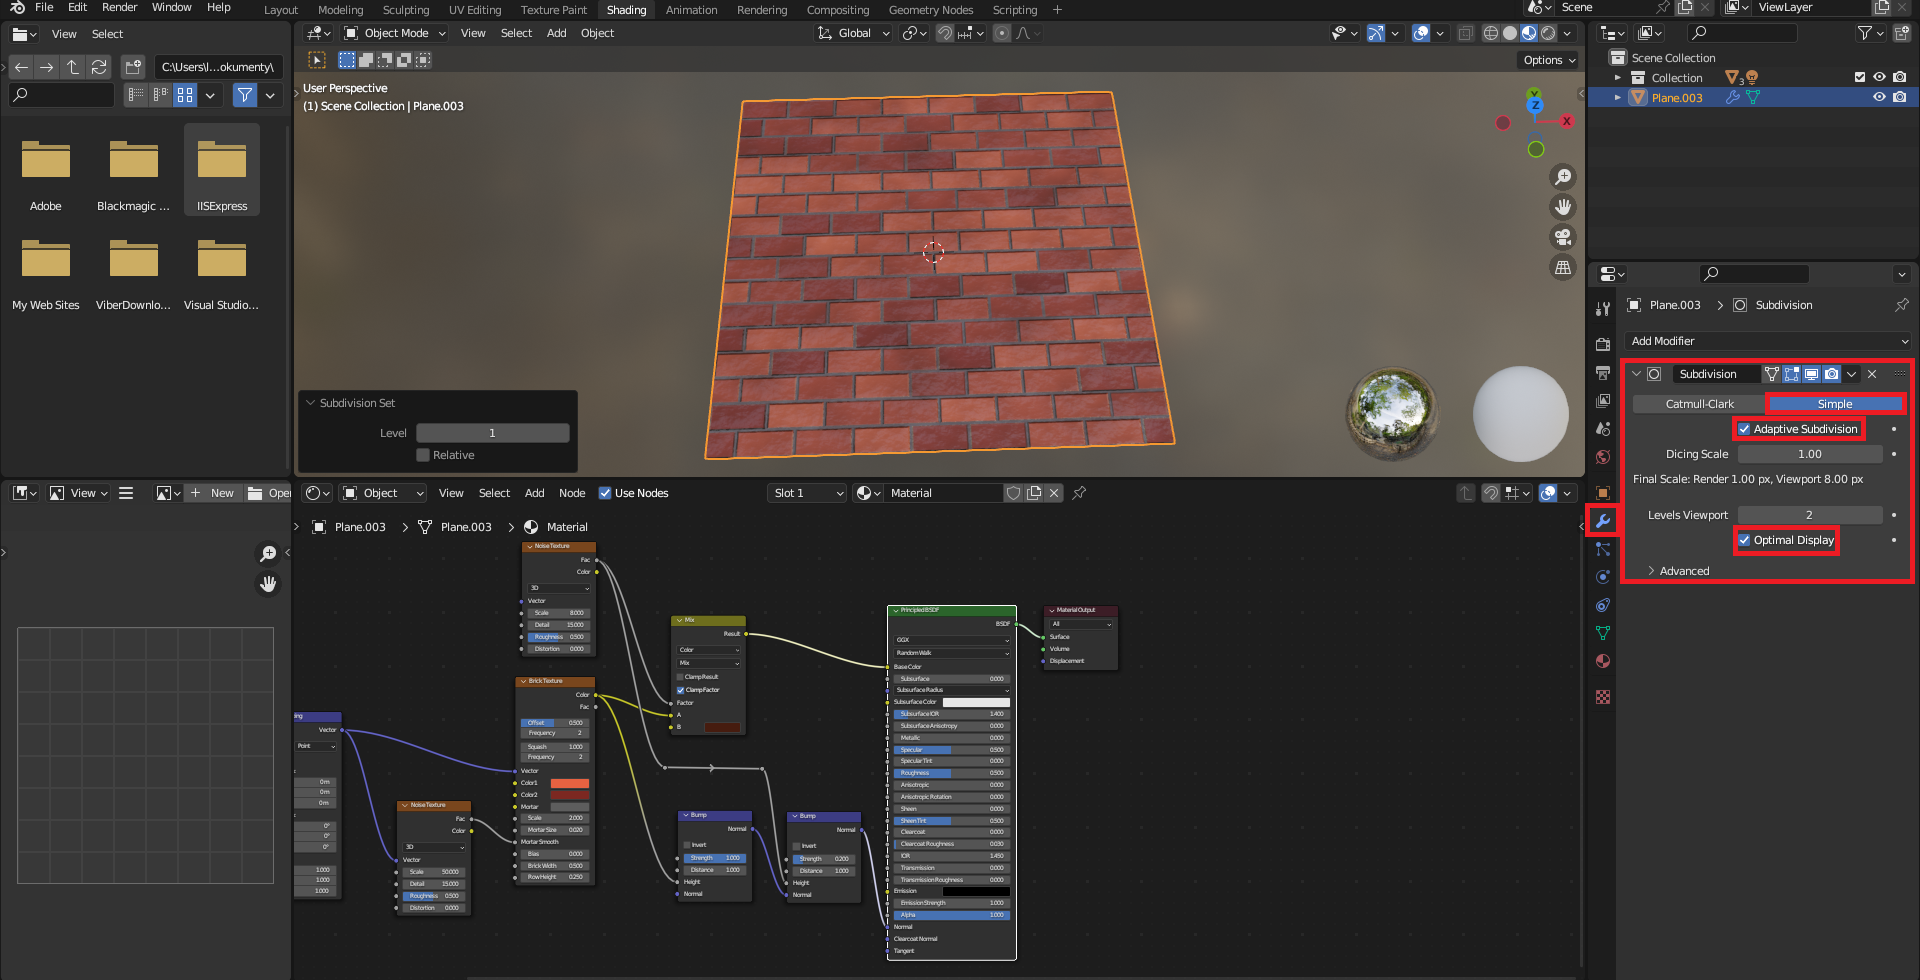Uncheck the Optimal Display option
Screen dimensions: 1920x980
[x=1744, y=540]
